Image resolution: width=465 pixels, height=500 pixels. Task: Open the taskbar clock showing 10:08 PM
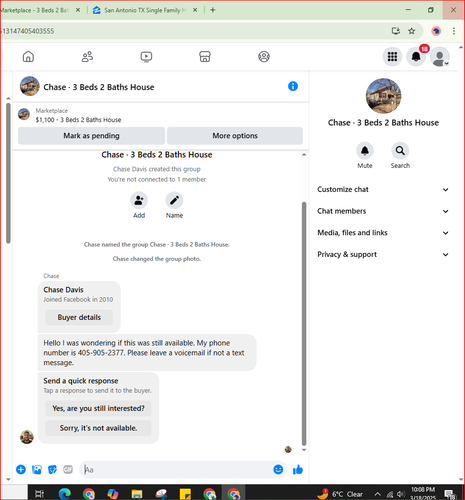423,494
